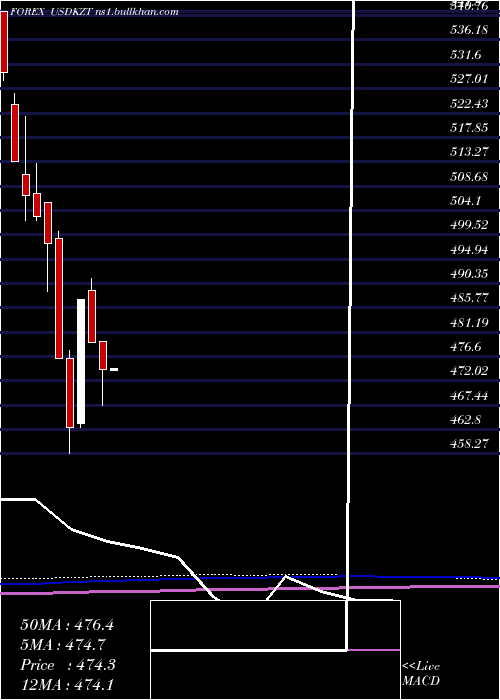Click the 536.18 price axis label
Image resolution: width=500 pixels, height=700 pixels.
tap(469, 31)
